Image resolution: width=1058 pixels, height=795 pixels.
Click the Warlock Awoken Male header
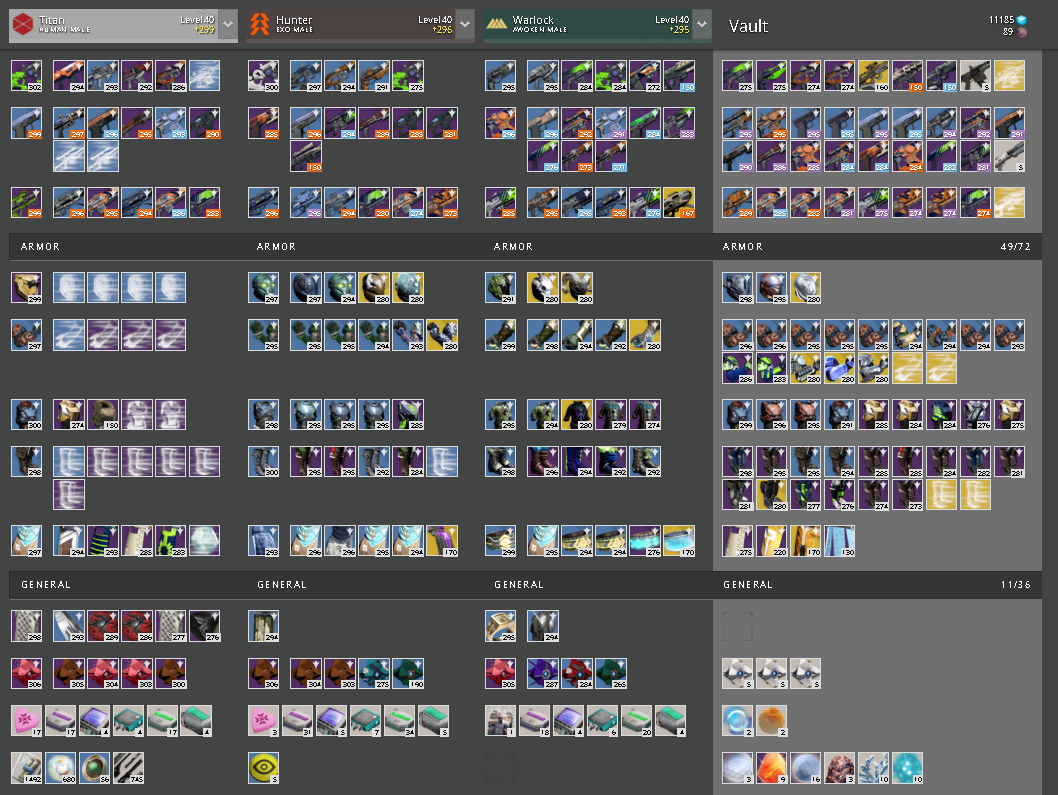coord(588,26)
